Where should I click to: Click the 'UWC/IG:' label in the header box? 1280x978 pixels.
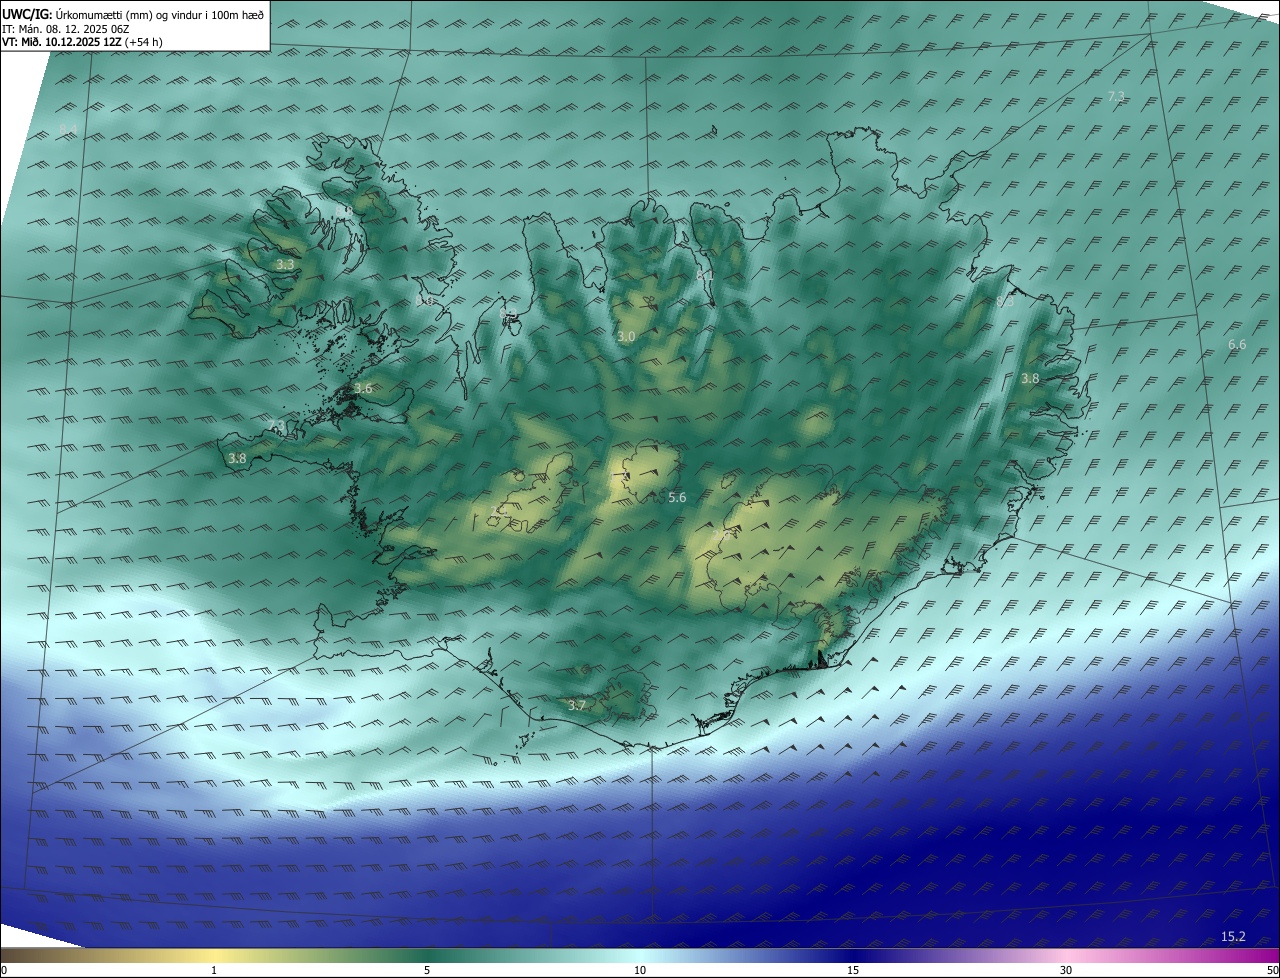[x=27, y=13]
